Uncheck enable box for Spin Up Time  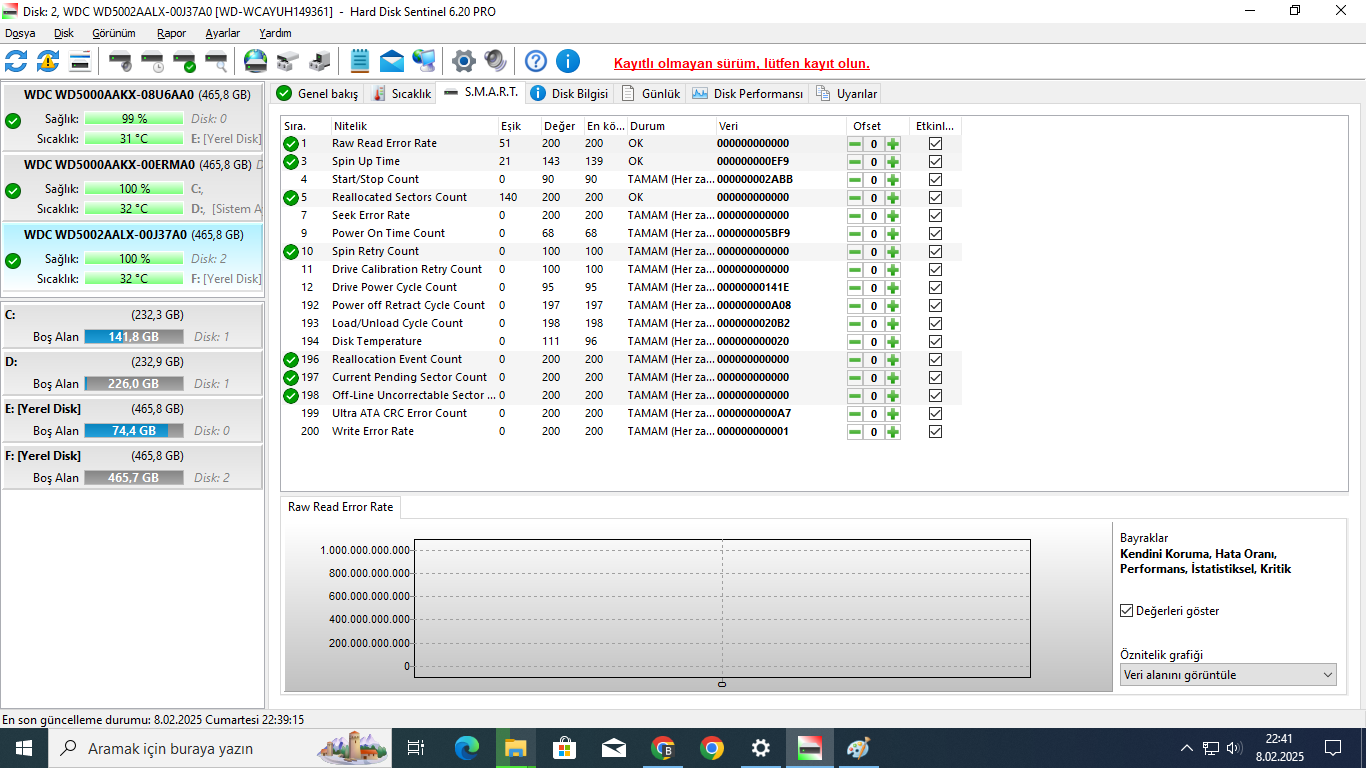point(935,162)
